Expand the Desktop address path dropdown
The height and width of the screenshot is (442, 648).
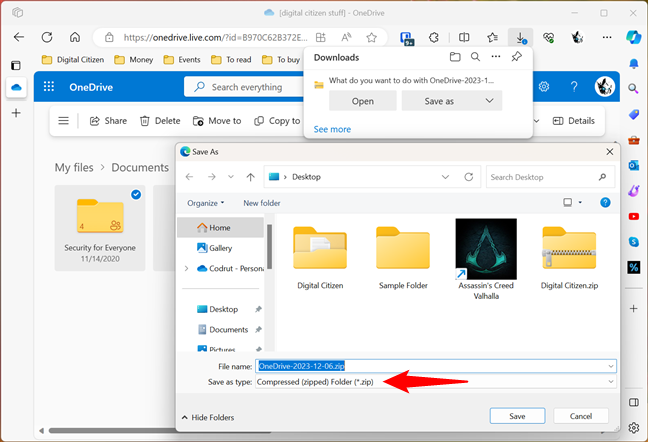445,177
